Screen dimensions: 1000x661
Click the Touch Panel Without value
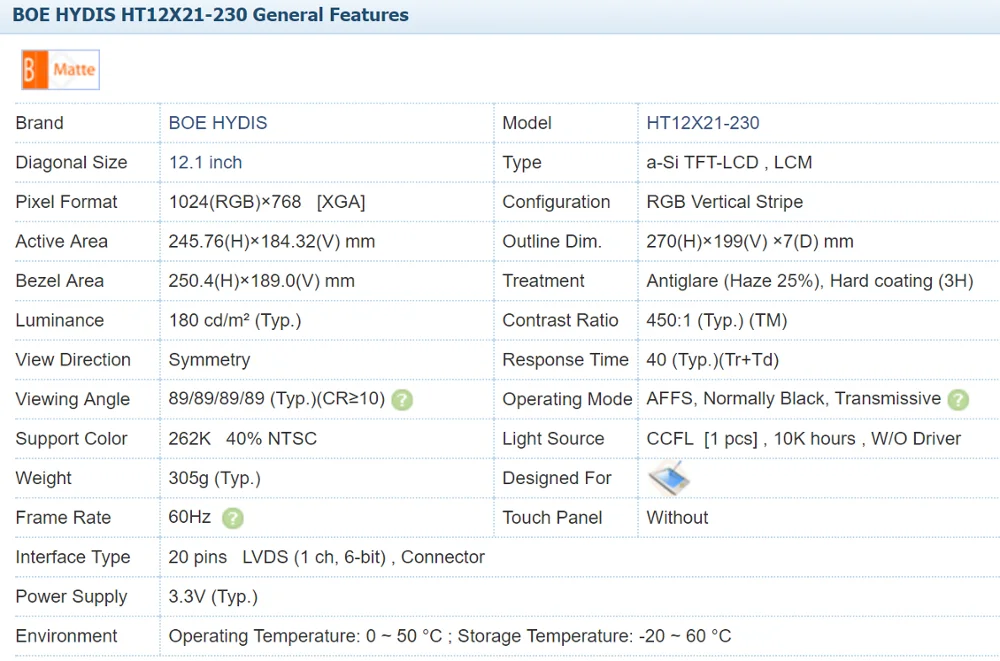pos(677,517)
